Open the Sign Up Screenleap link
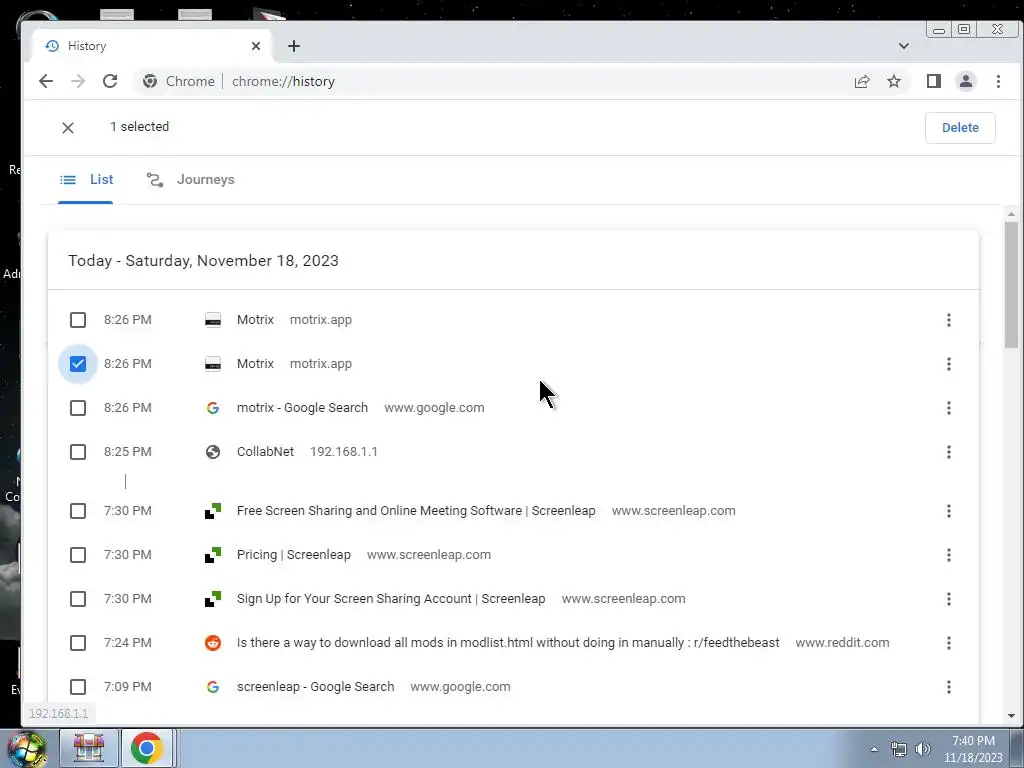Image resolution: width=1024 pixels, height=768 pixels. click(391, 599)
